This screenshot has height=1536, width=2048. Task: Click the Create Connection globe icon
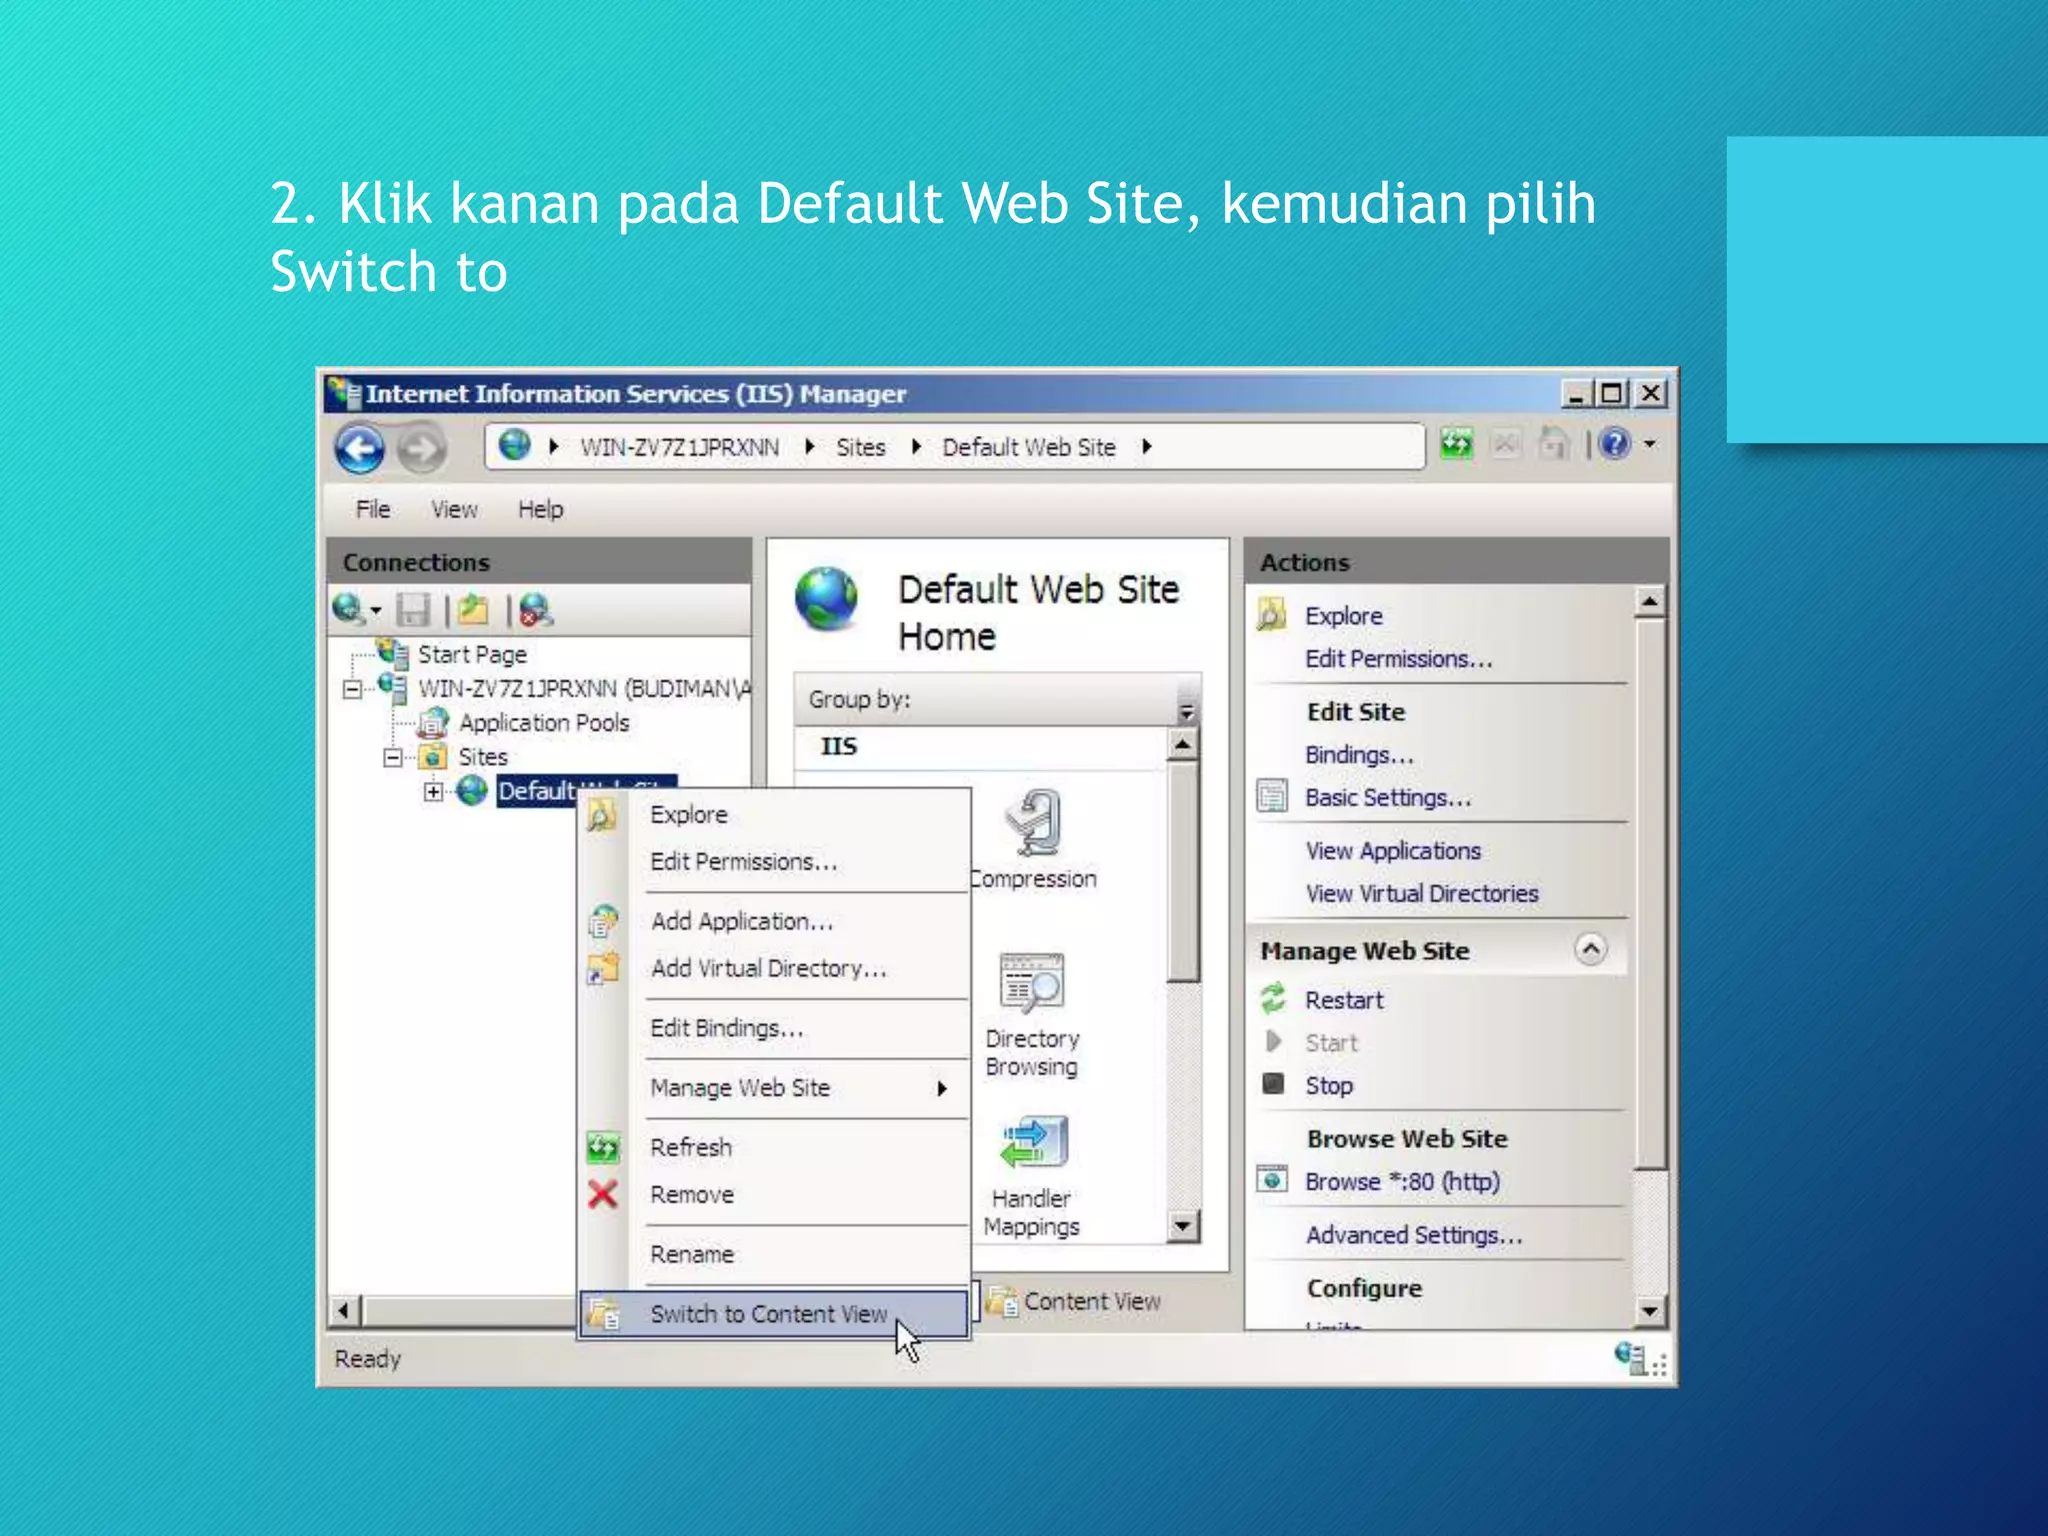pyautogui.click(x=348, y=608)
